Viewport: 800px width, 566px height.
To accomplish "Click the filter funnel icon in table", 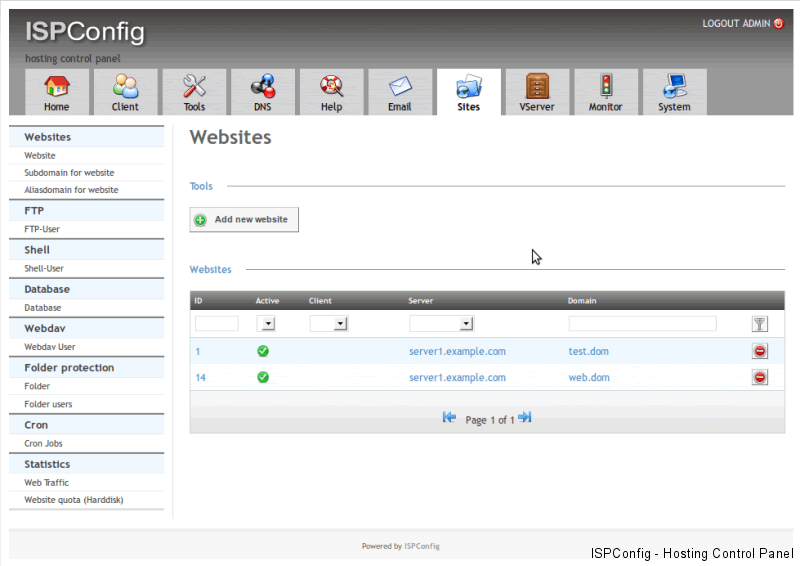I will [x=760, y=324].
